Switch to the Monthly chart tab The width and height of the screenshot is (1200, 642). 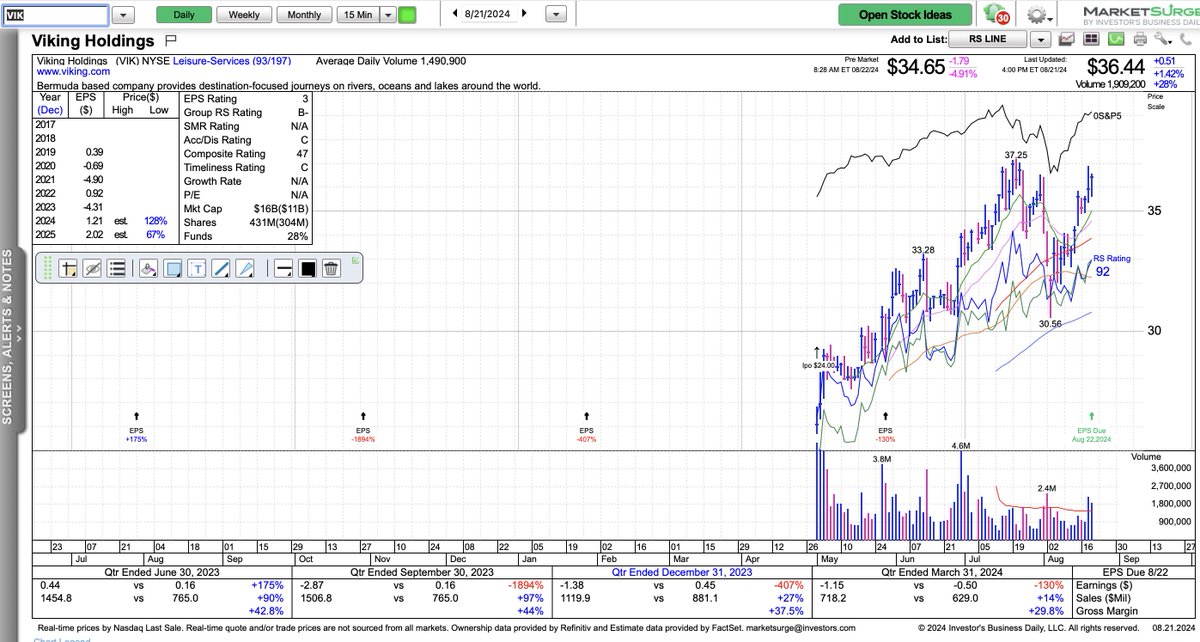pos(304,15)
